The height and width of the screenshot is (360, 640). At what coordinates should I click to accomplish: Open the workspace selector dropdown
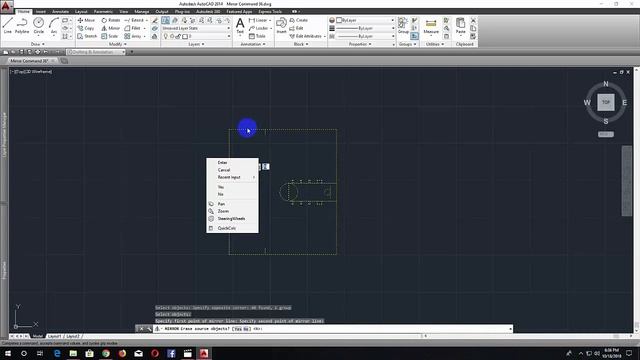point(96,52)
